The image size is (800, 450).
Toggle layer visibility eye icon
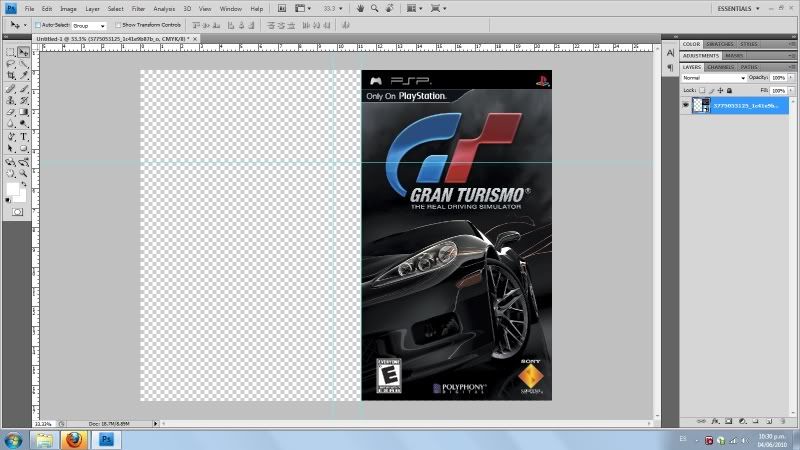686,105
